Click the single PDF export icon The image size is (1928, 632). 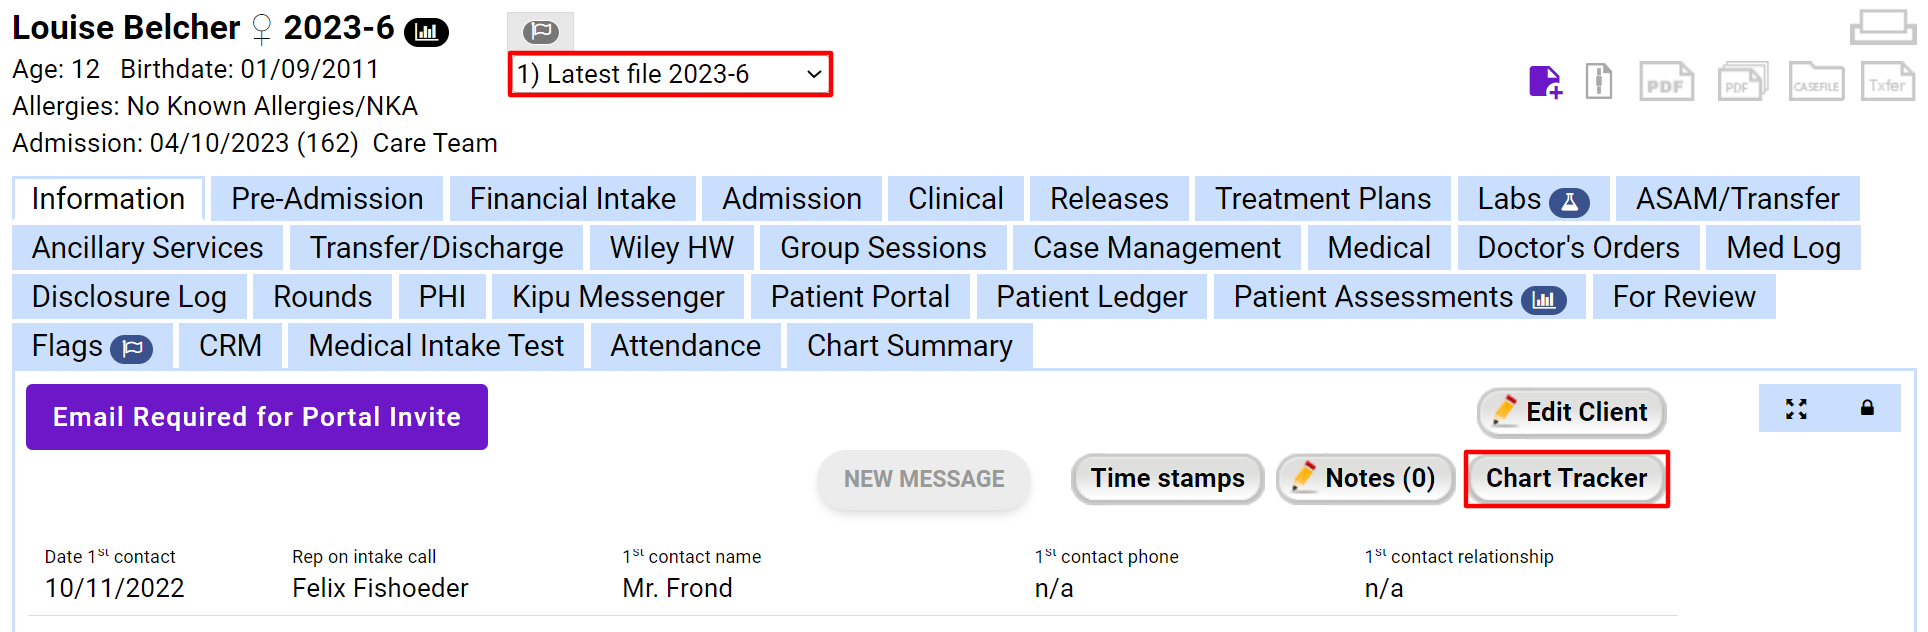[x=1666, y=82]
